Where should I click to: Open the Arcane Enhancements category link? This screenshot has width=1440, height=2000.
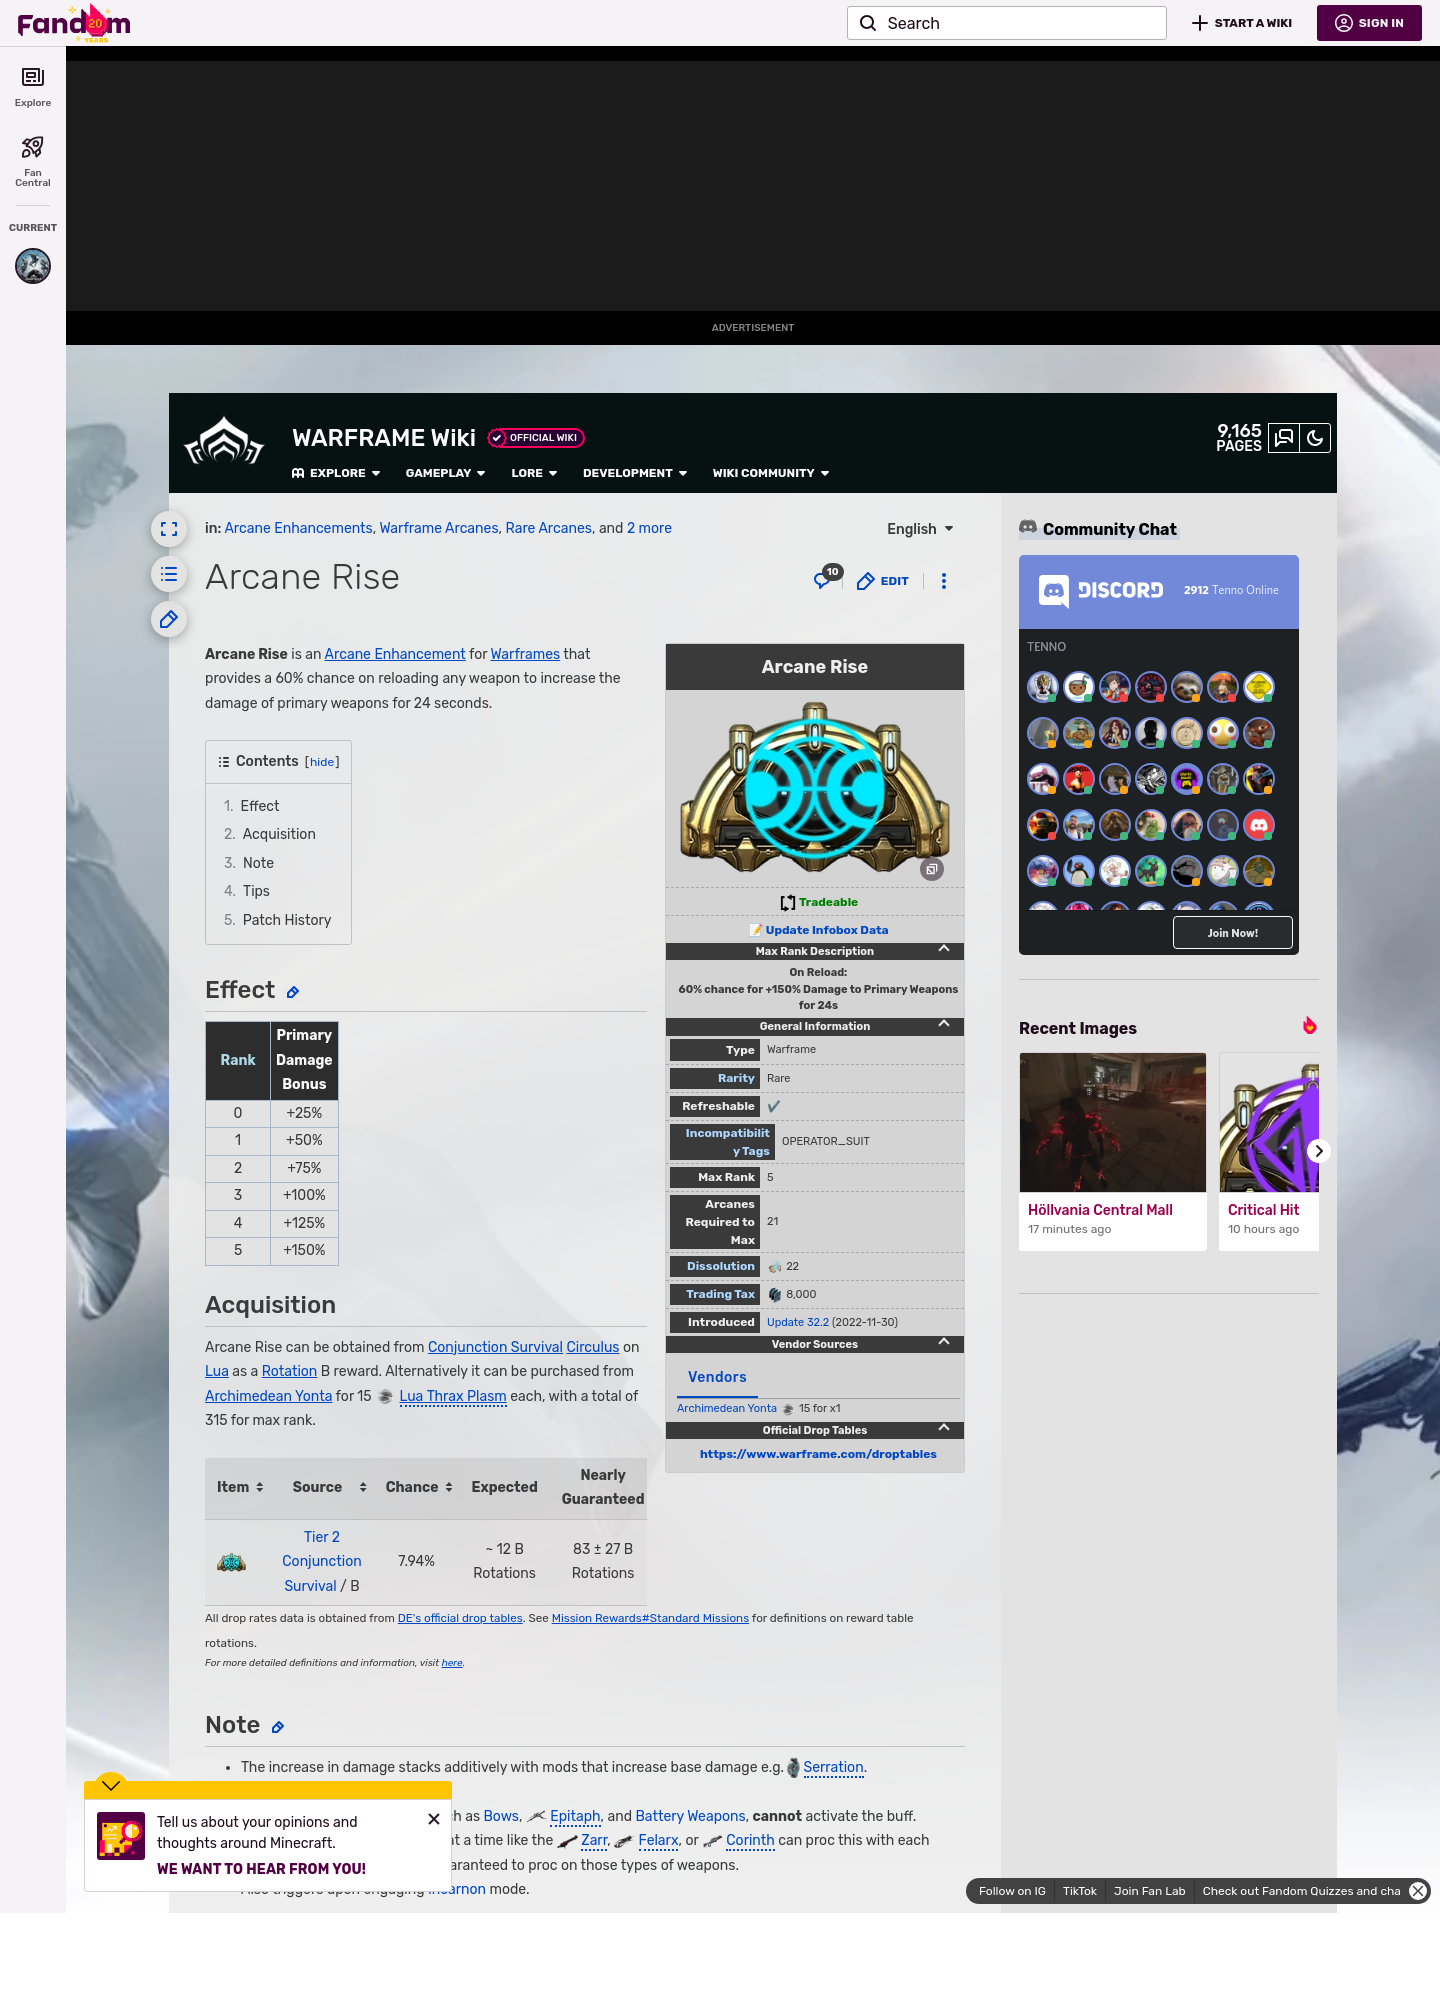pyautogui.click(x=298, y=528)
